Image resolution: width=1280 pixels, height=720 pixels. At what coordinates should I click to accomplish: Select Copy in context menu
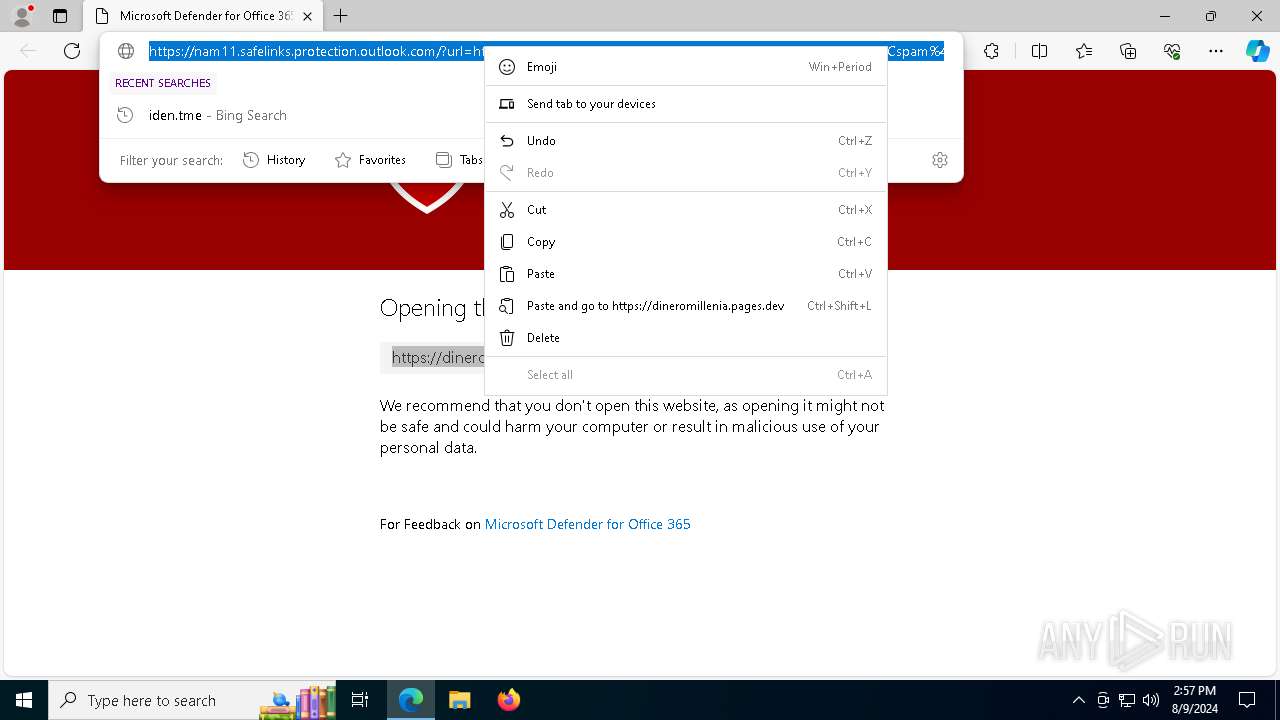tap(686, 242)
